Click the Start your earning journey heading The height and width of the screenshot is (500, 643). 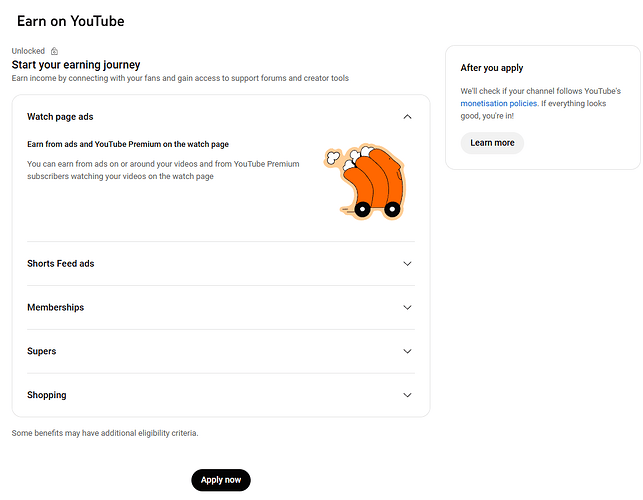point(76,65)
